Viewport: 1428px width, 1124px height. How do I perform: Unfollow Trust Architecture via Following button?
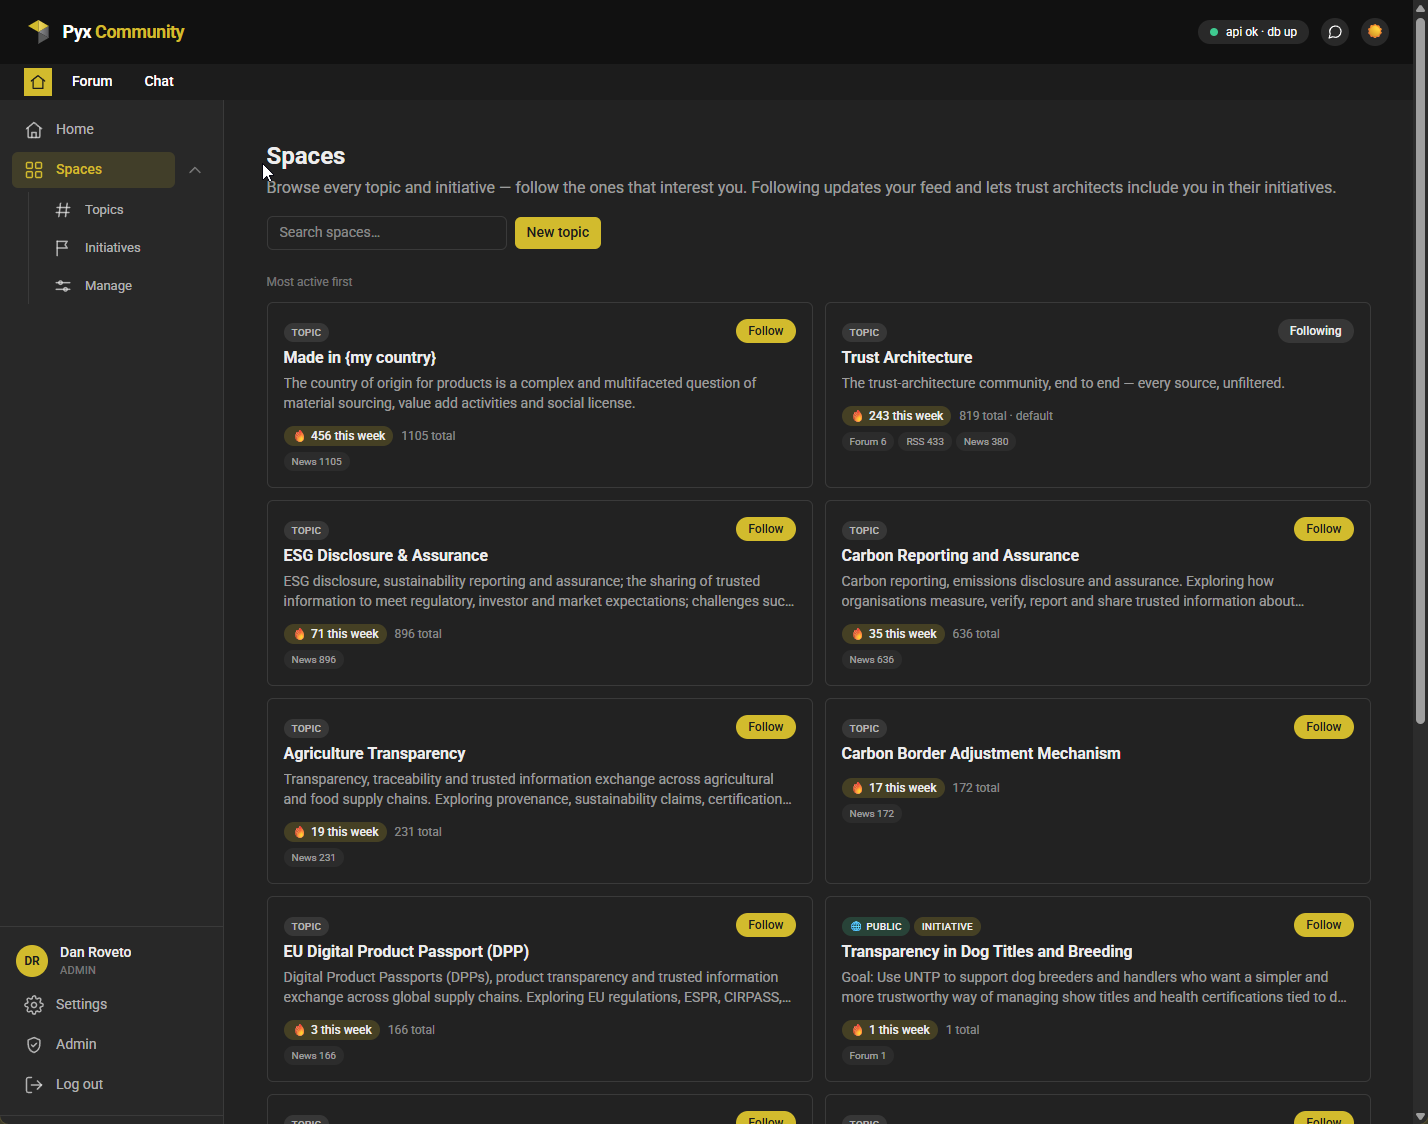pyautogui.click(x=1315, y=331)
